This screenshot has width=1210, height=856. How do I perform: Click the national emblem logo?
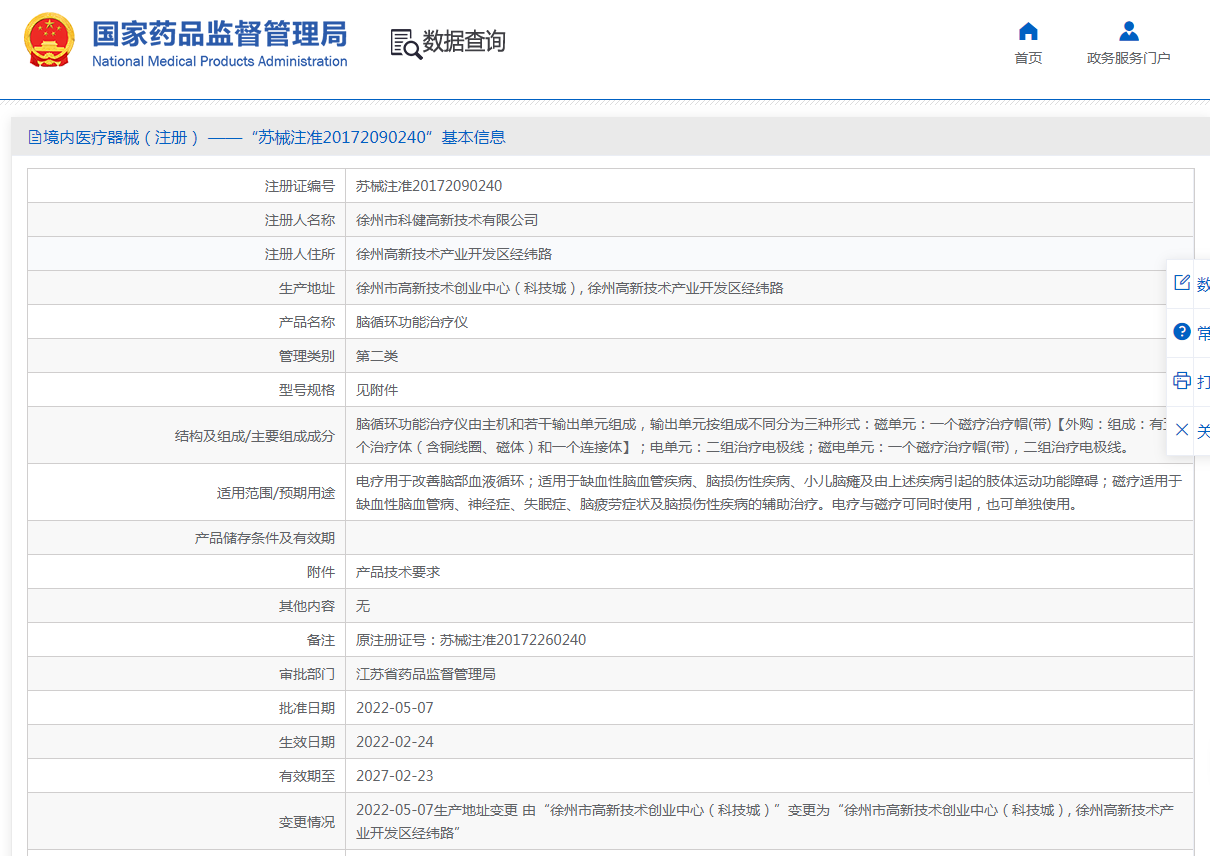(49, 40)
